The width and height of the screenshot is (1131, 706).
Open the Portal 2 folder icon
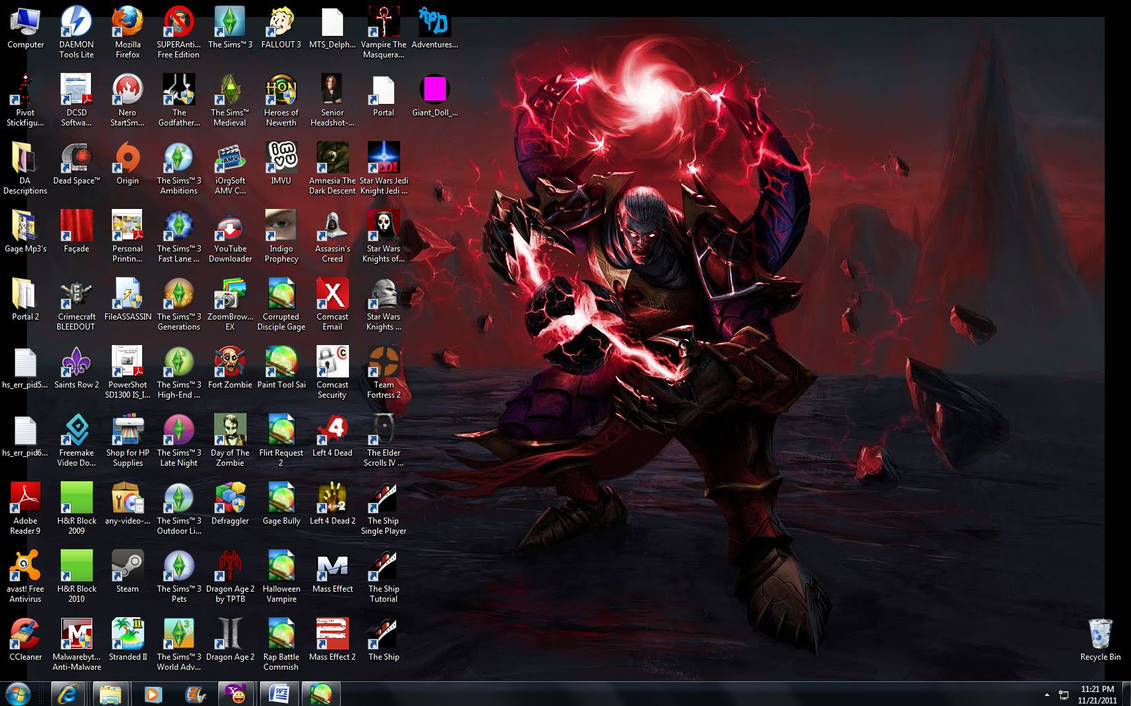[25, 299]
